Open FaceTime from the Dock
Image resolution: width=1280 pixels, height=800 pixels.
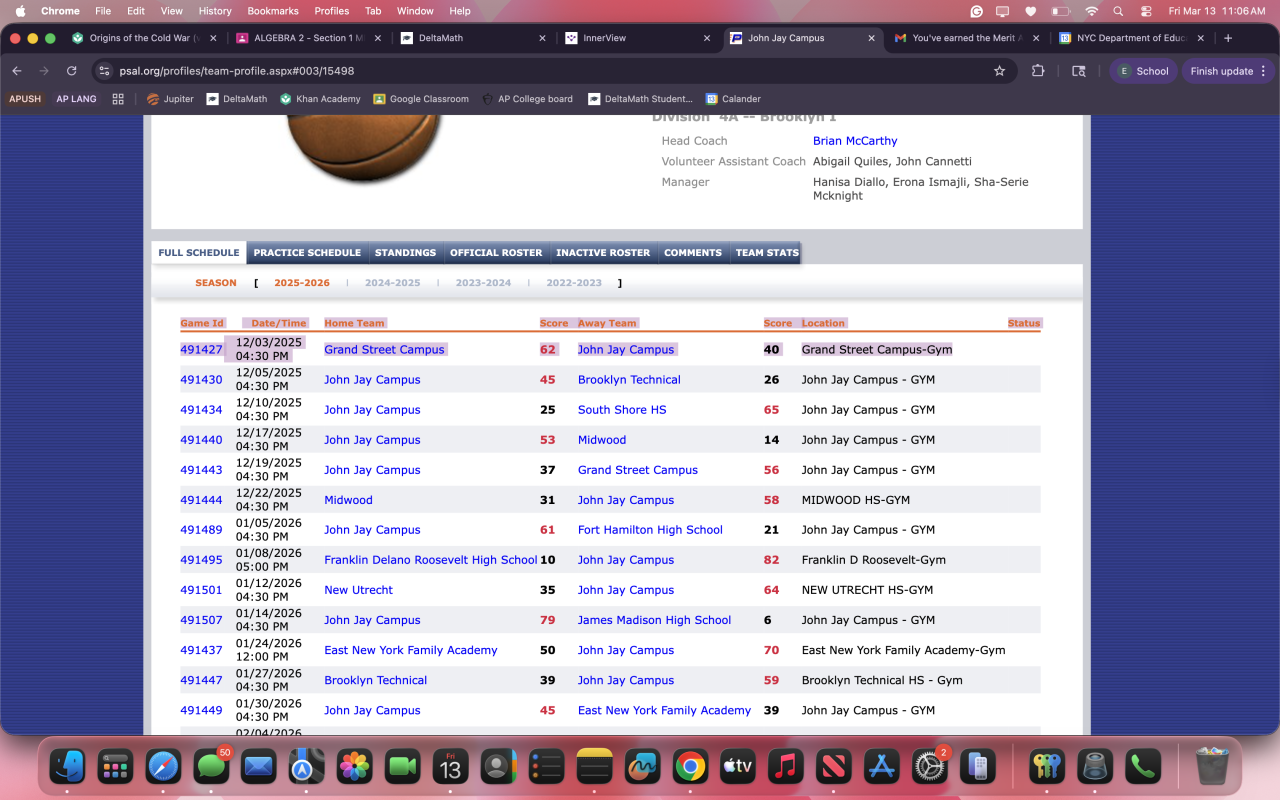(403, 767)
